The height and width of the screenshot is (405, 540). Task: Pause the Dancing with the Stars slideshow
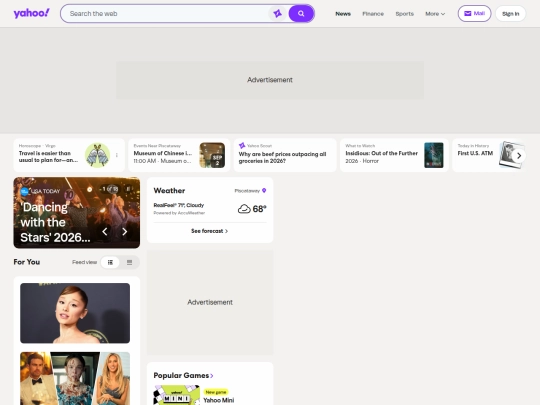128,189
